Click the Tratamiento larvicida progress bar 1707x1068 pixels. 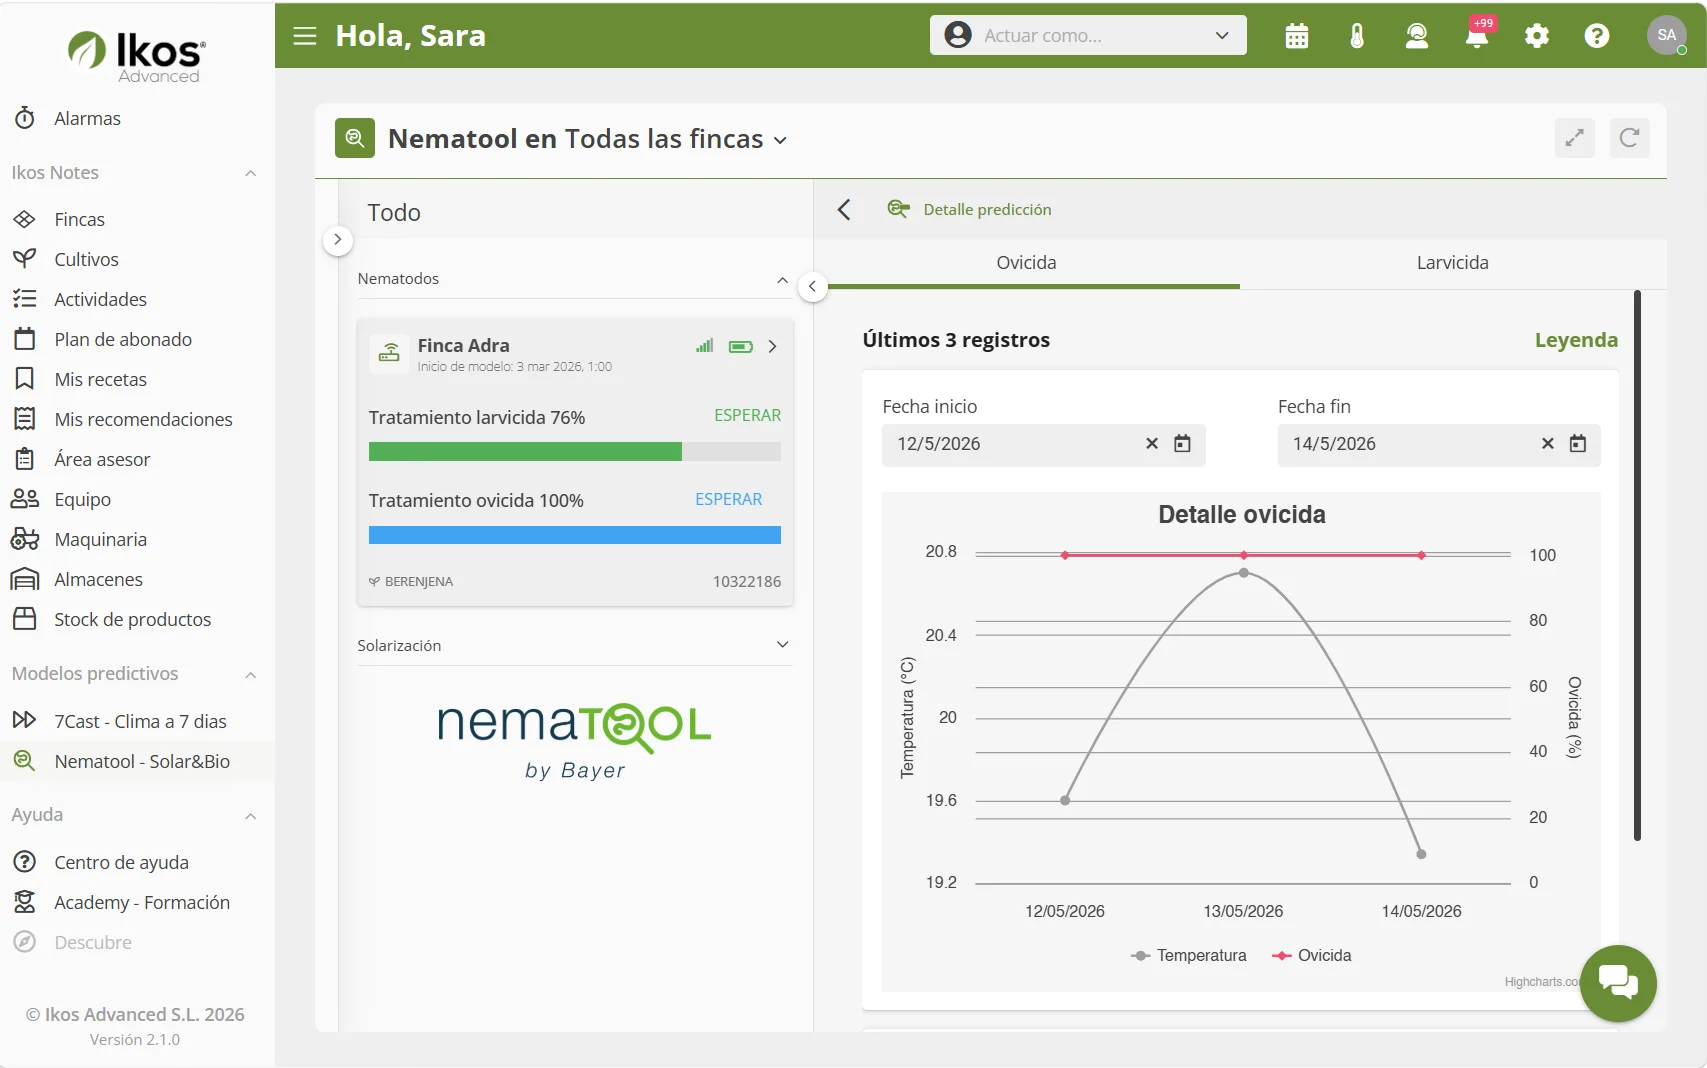tap(574, 452)
